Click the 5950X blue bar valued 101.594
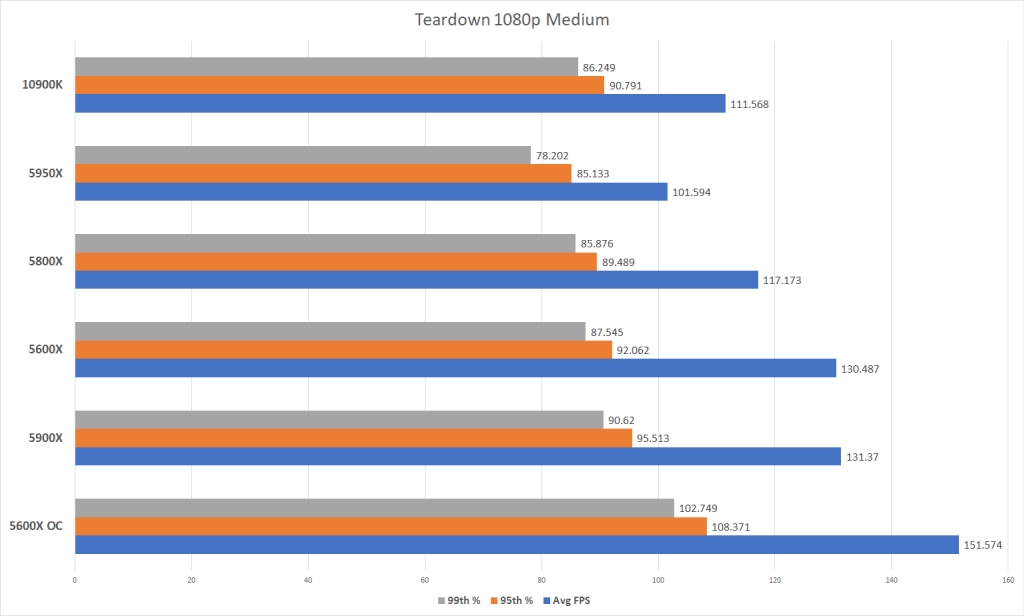Image resolution: width=1024 pixels, height=616 pixels. click(x=371, y=191)
